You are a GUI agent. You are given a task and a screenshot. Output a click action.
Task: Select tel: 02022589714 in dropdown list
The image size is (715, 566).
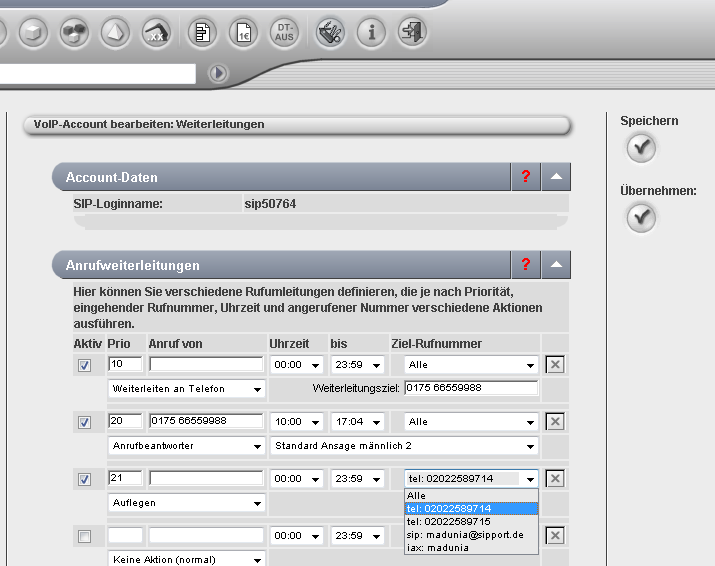coord(471,509)
